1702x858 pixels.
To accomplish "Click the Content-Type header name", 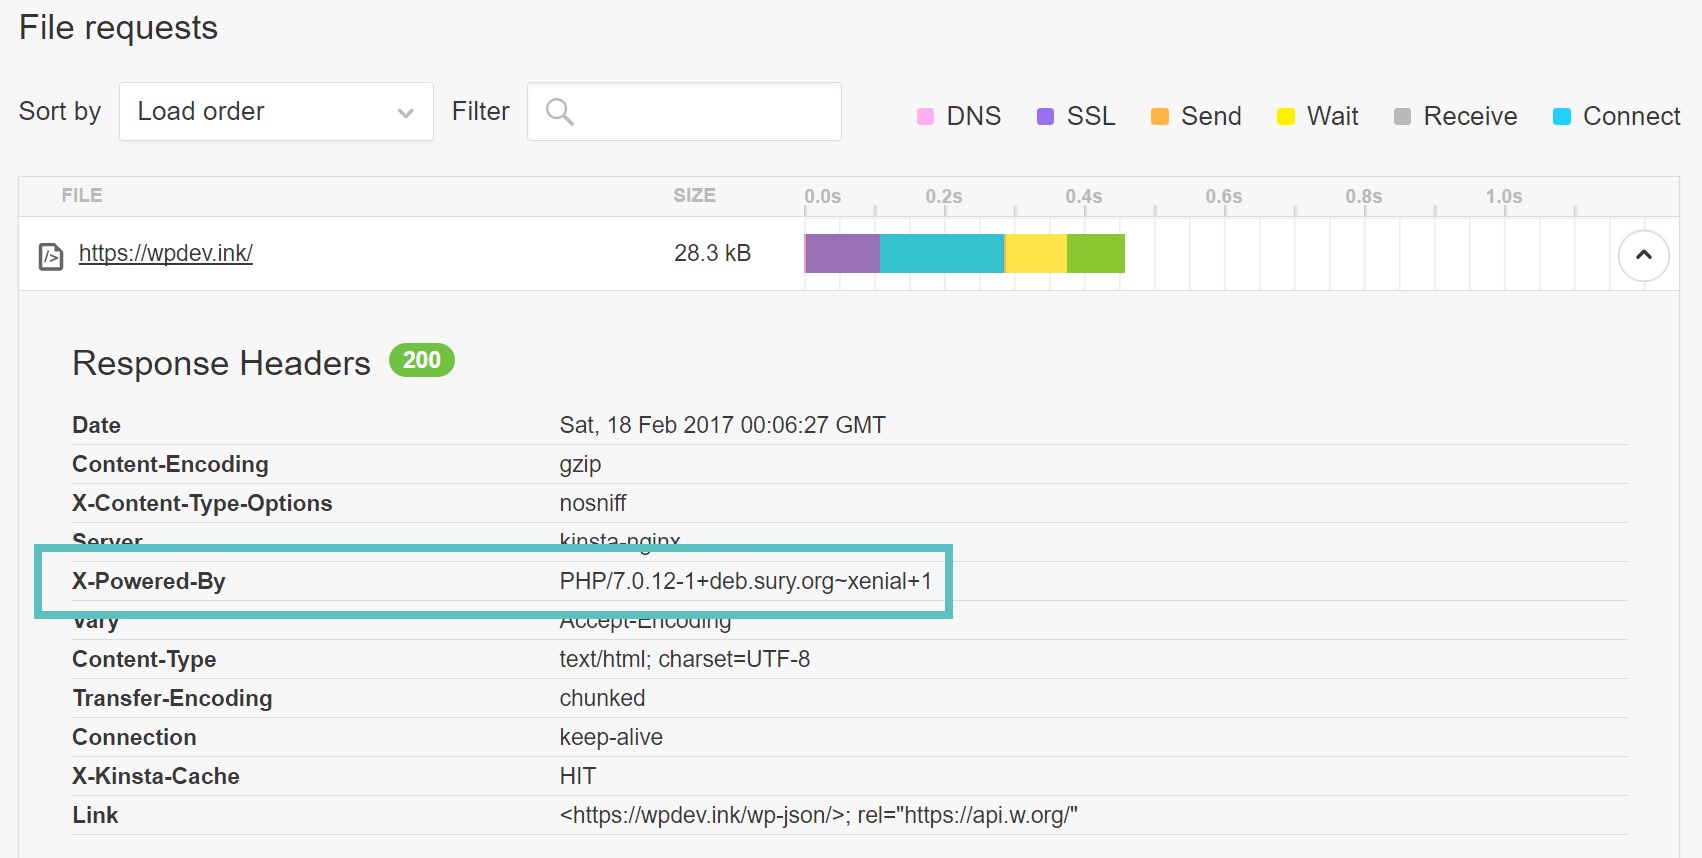I will (144, 659).
